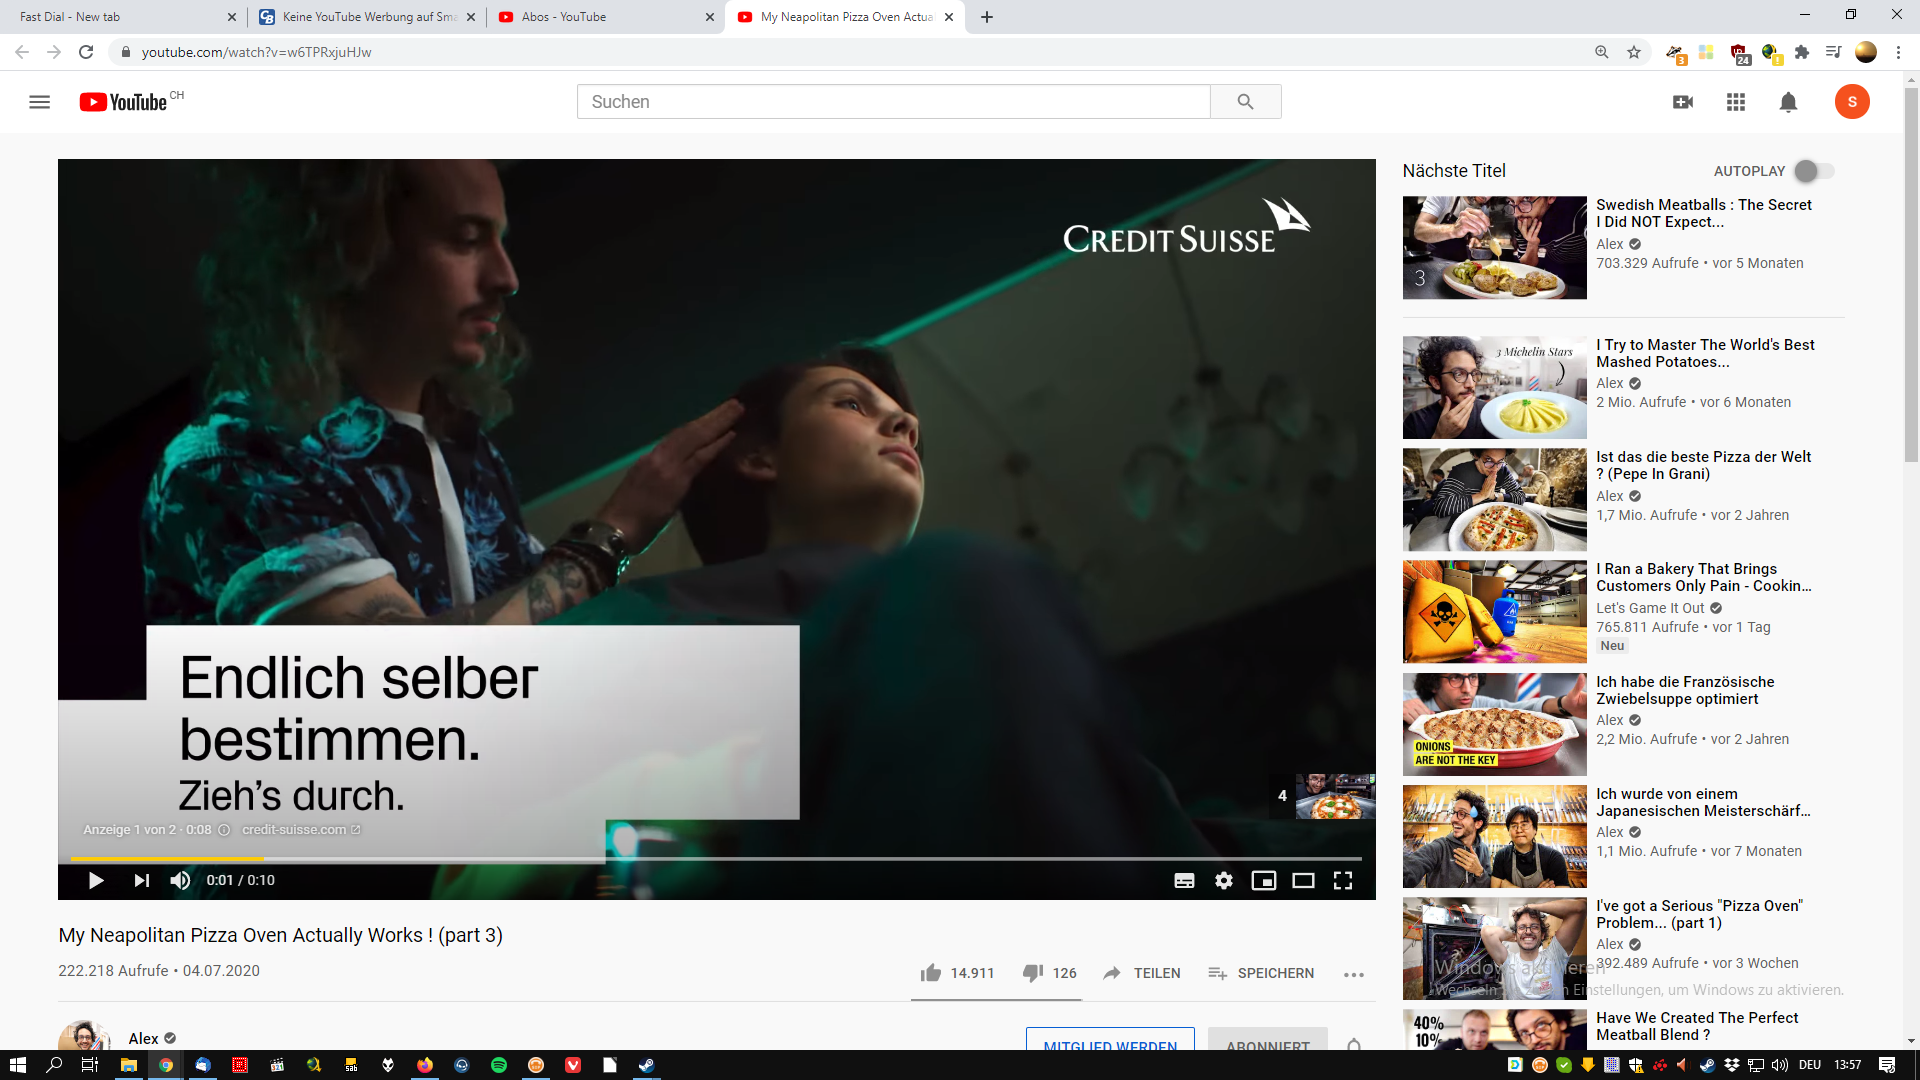This screenshot has width=1920, height=1080.
Task: Open the YouTube apps grid icon
Action: [x=1736, y=102]
